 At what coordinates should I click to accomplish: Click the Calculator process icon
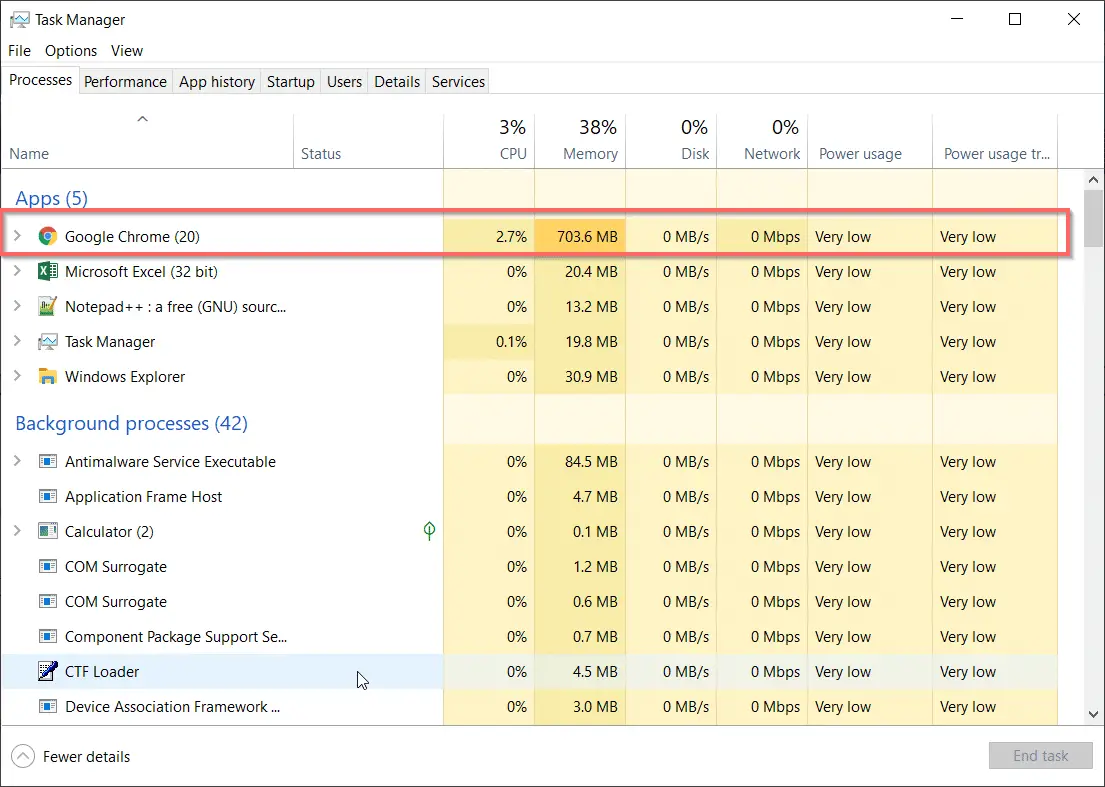[x=47, y=531]
